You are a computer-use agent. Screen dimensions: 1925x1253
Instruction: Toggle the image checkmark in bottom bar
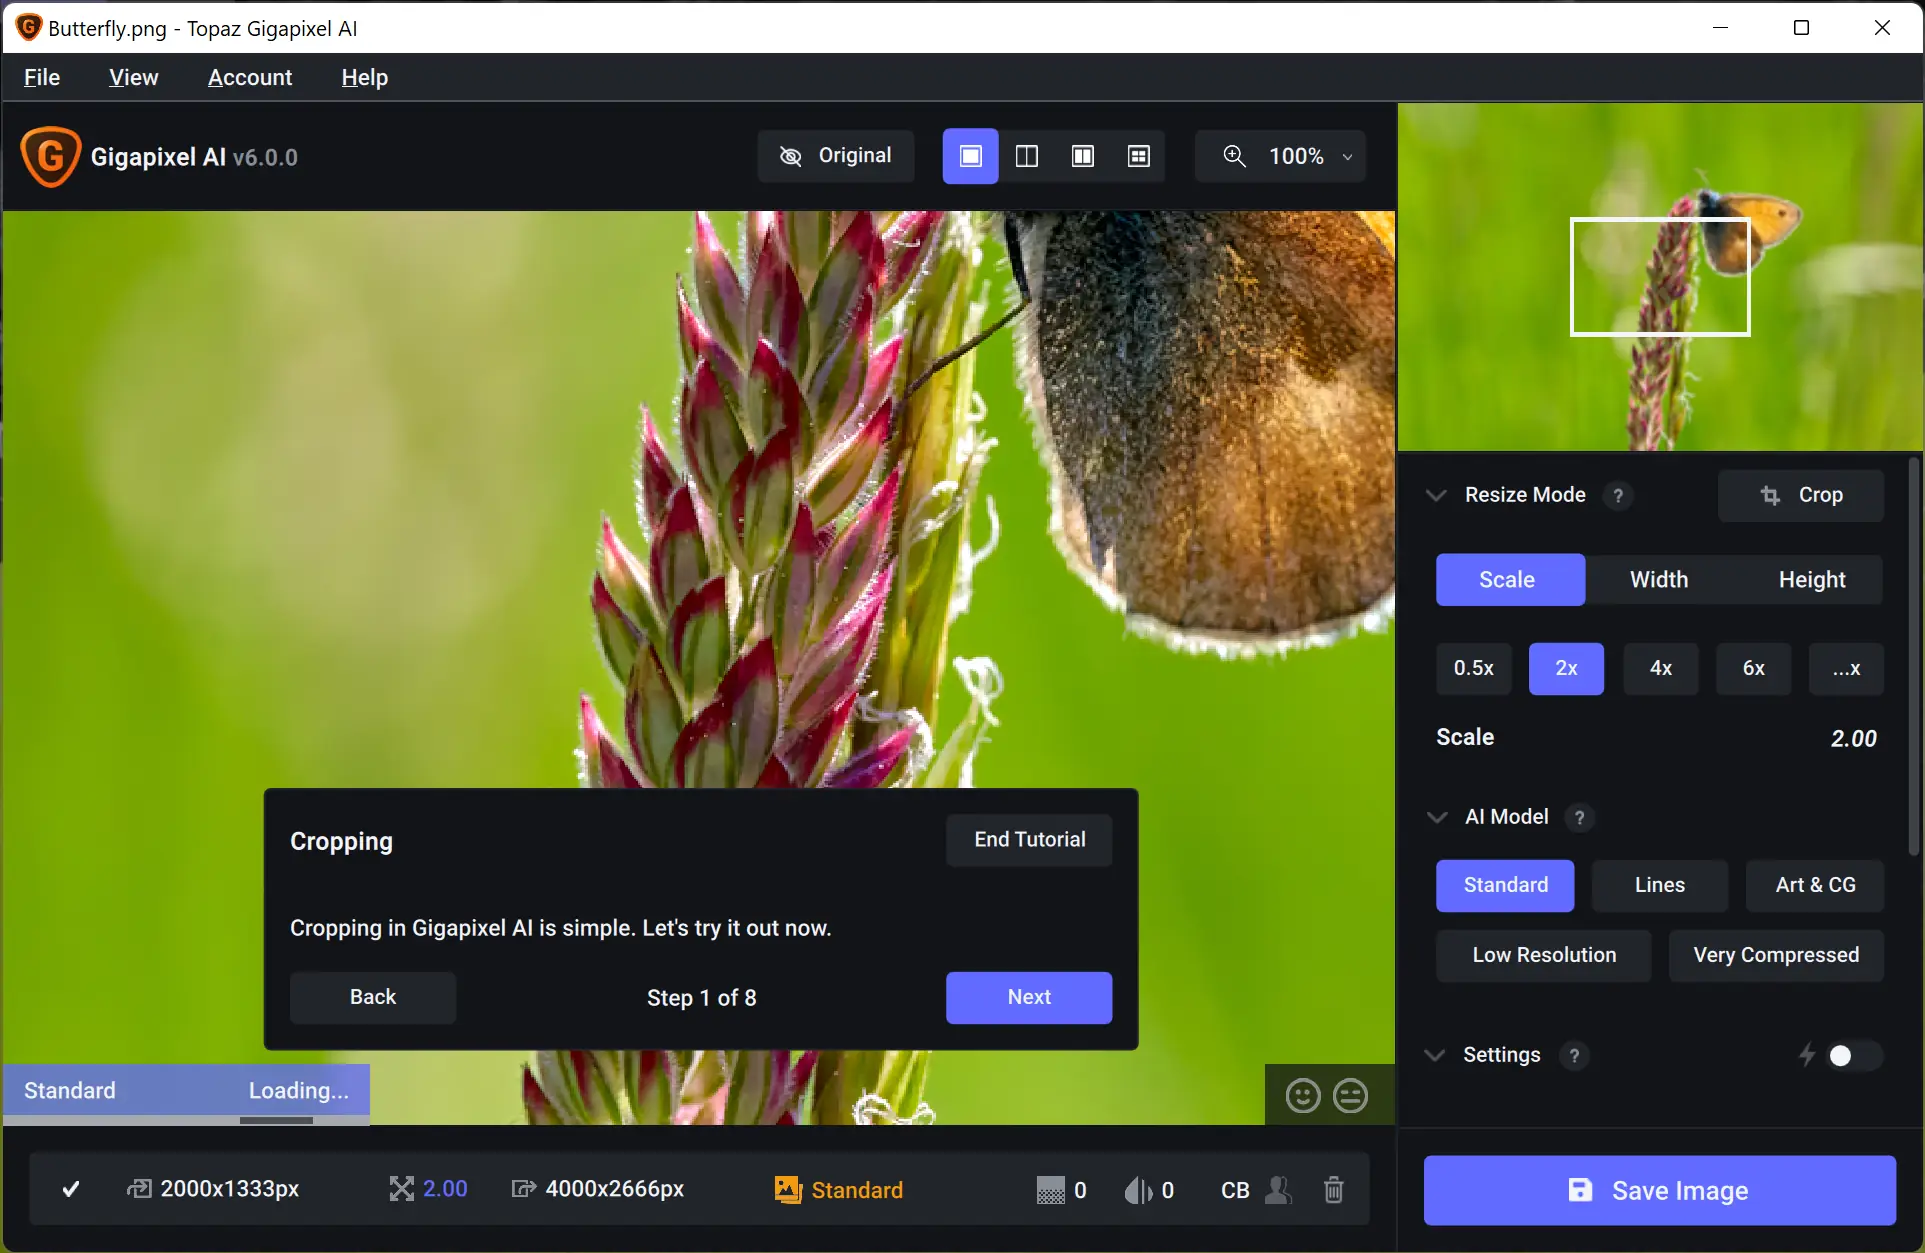(71, 1189)
